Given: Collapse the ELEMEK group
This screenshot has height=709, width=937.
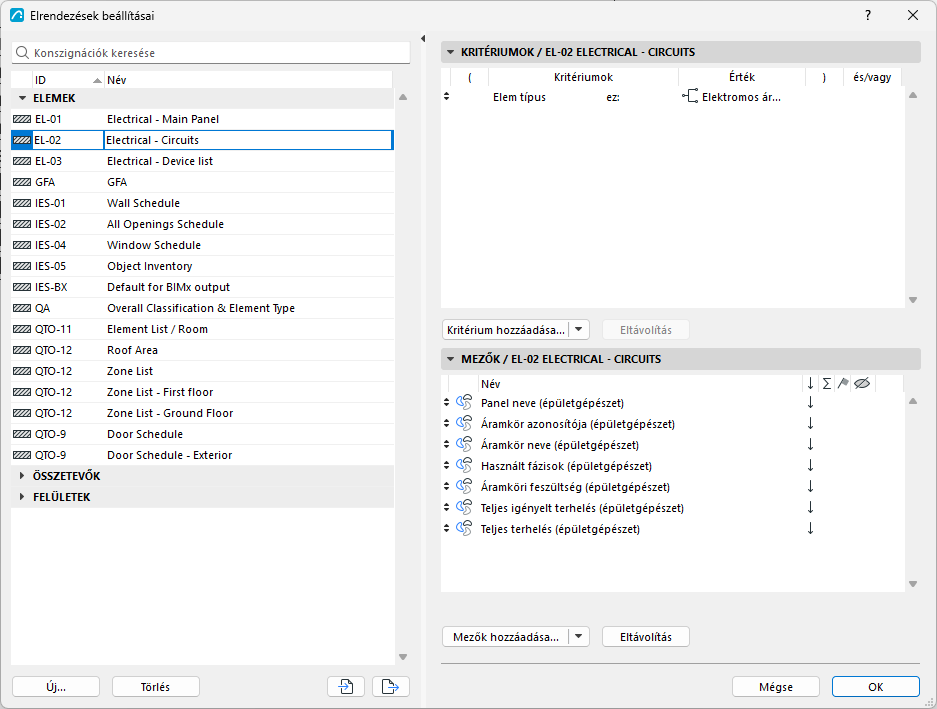Looking at the screenshot, I should coord(23,98).
